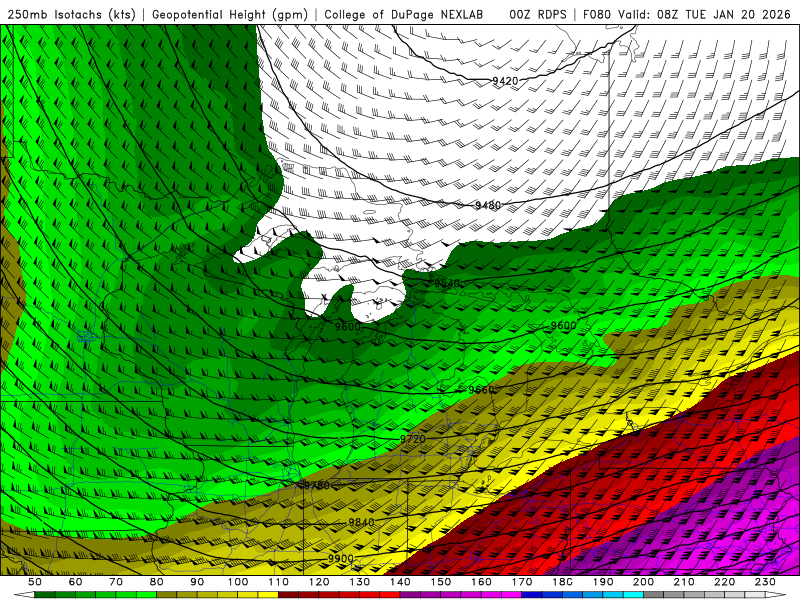Click the western 9600 contour label by the white notch
Viewport: 800px width, 600px height.
[347, 326]
